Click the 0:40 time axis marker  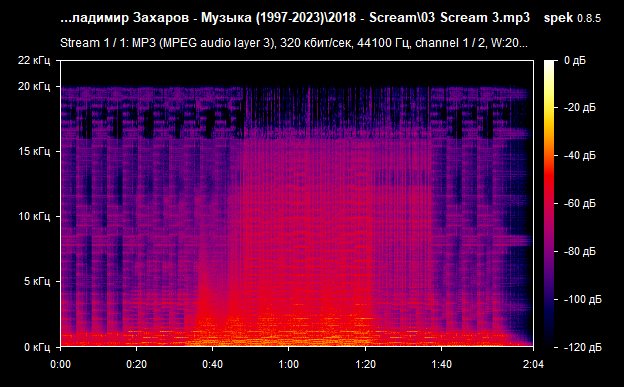(x=213, y=364)
